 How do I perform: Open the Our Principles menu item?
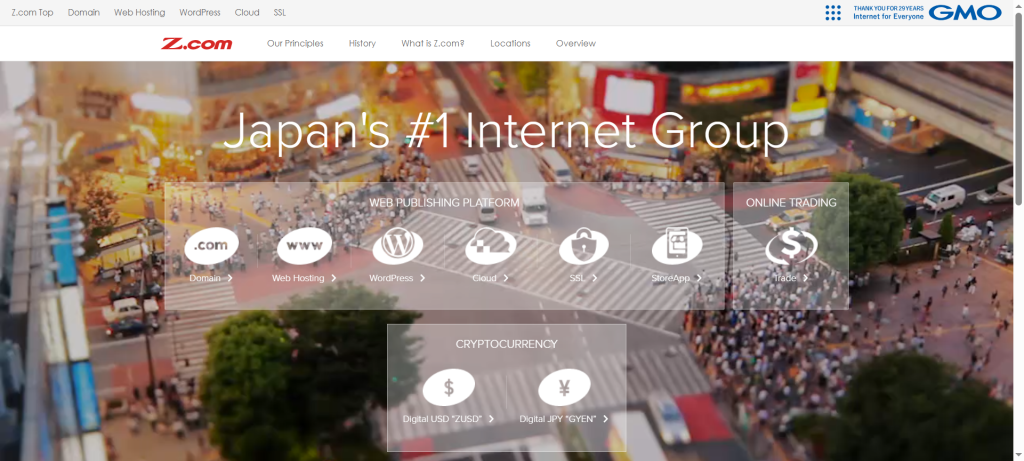coord(295,44)
